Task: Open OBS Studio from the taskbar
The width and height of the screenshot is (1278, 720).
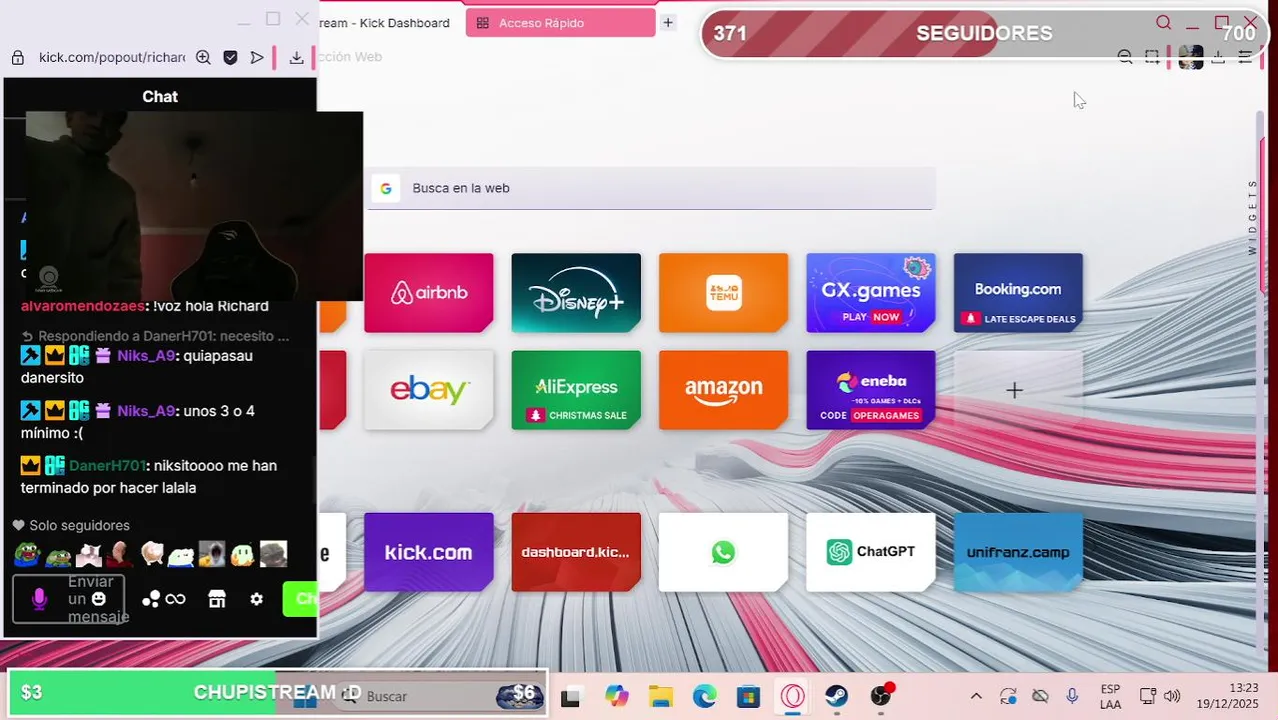Action: [x=881, y=697]
